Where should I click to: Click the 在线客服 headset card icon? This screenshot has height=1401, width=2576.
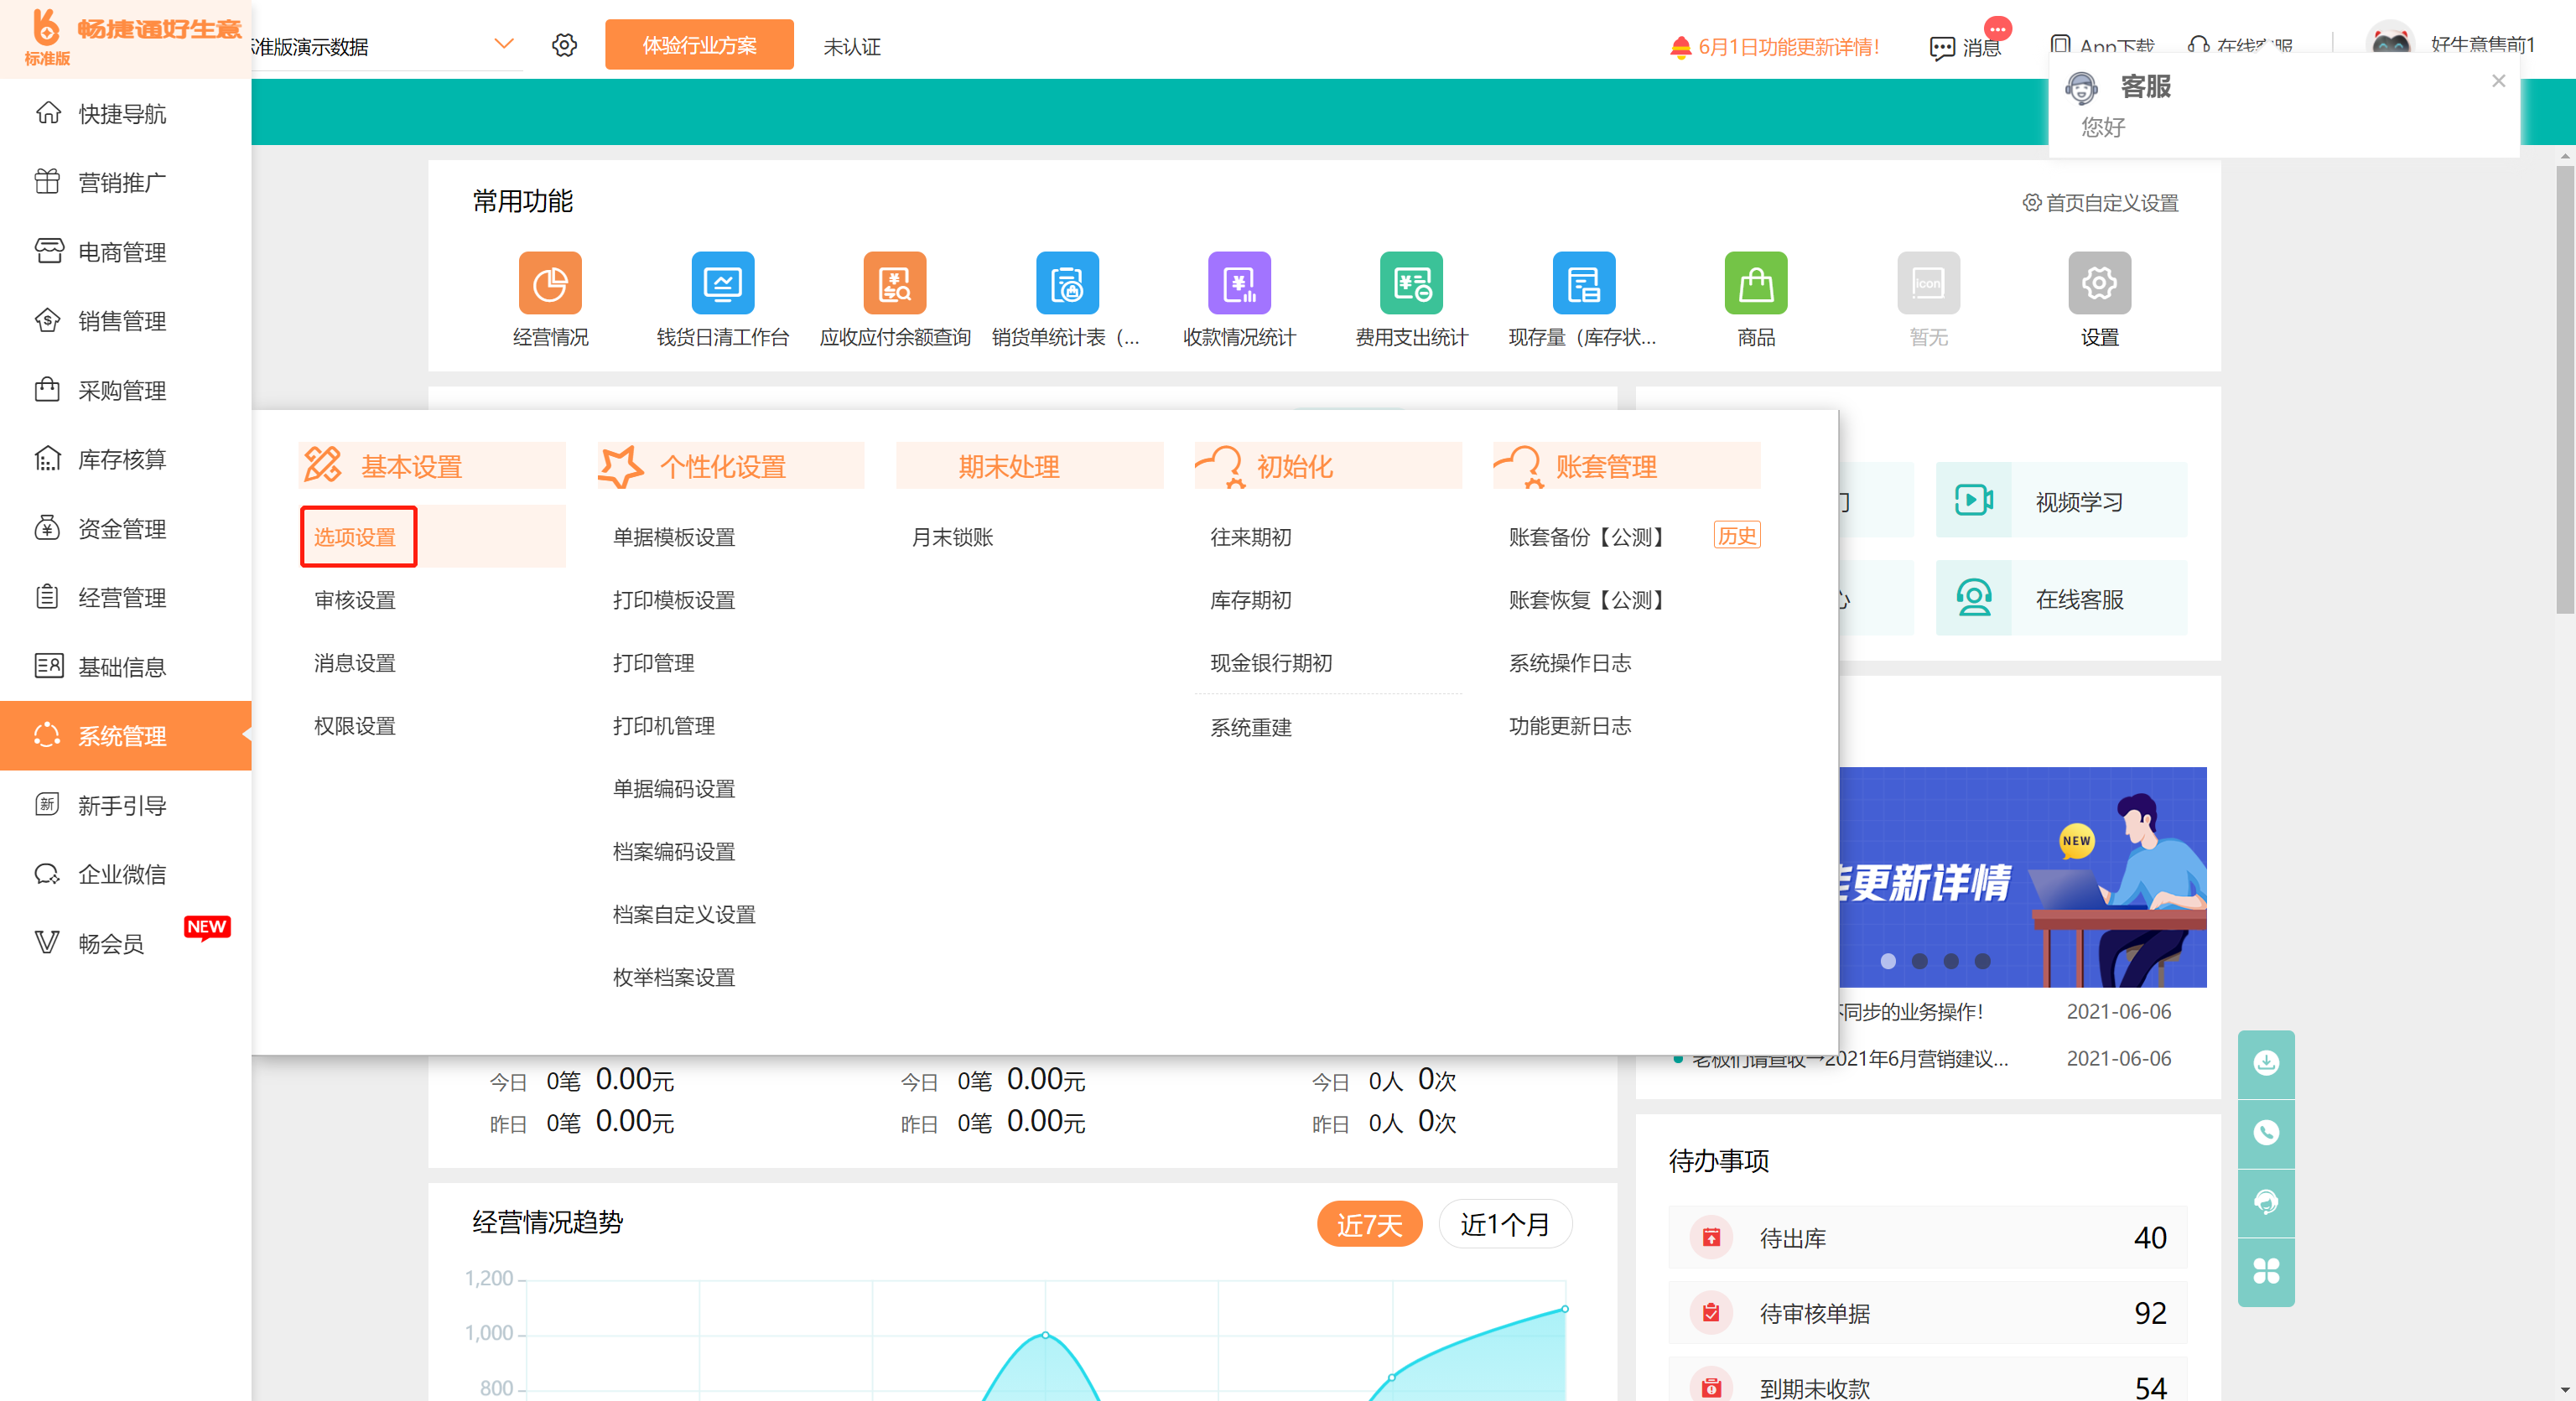point(1973,598)
